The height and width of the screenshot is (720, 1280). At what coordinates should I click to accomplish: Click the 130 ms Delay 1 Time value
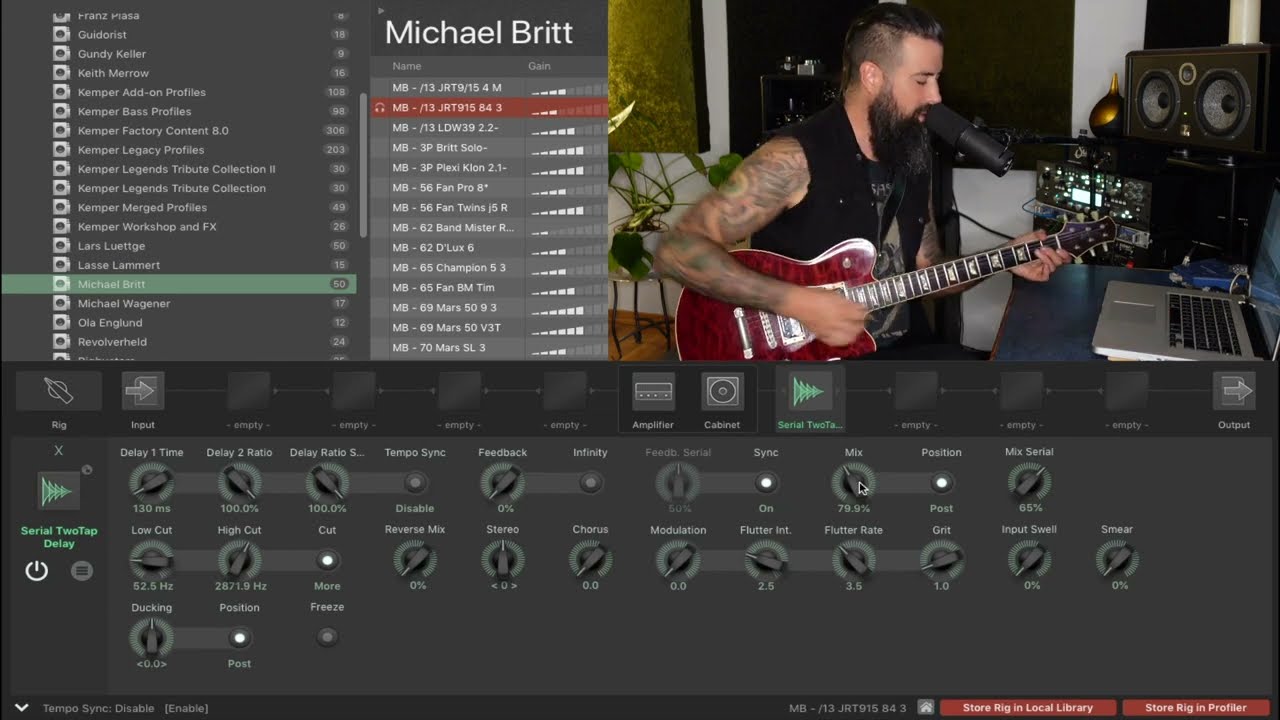(151, 508)
